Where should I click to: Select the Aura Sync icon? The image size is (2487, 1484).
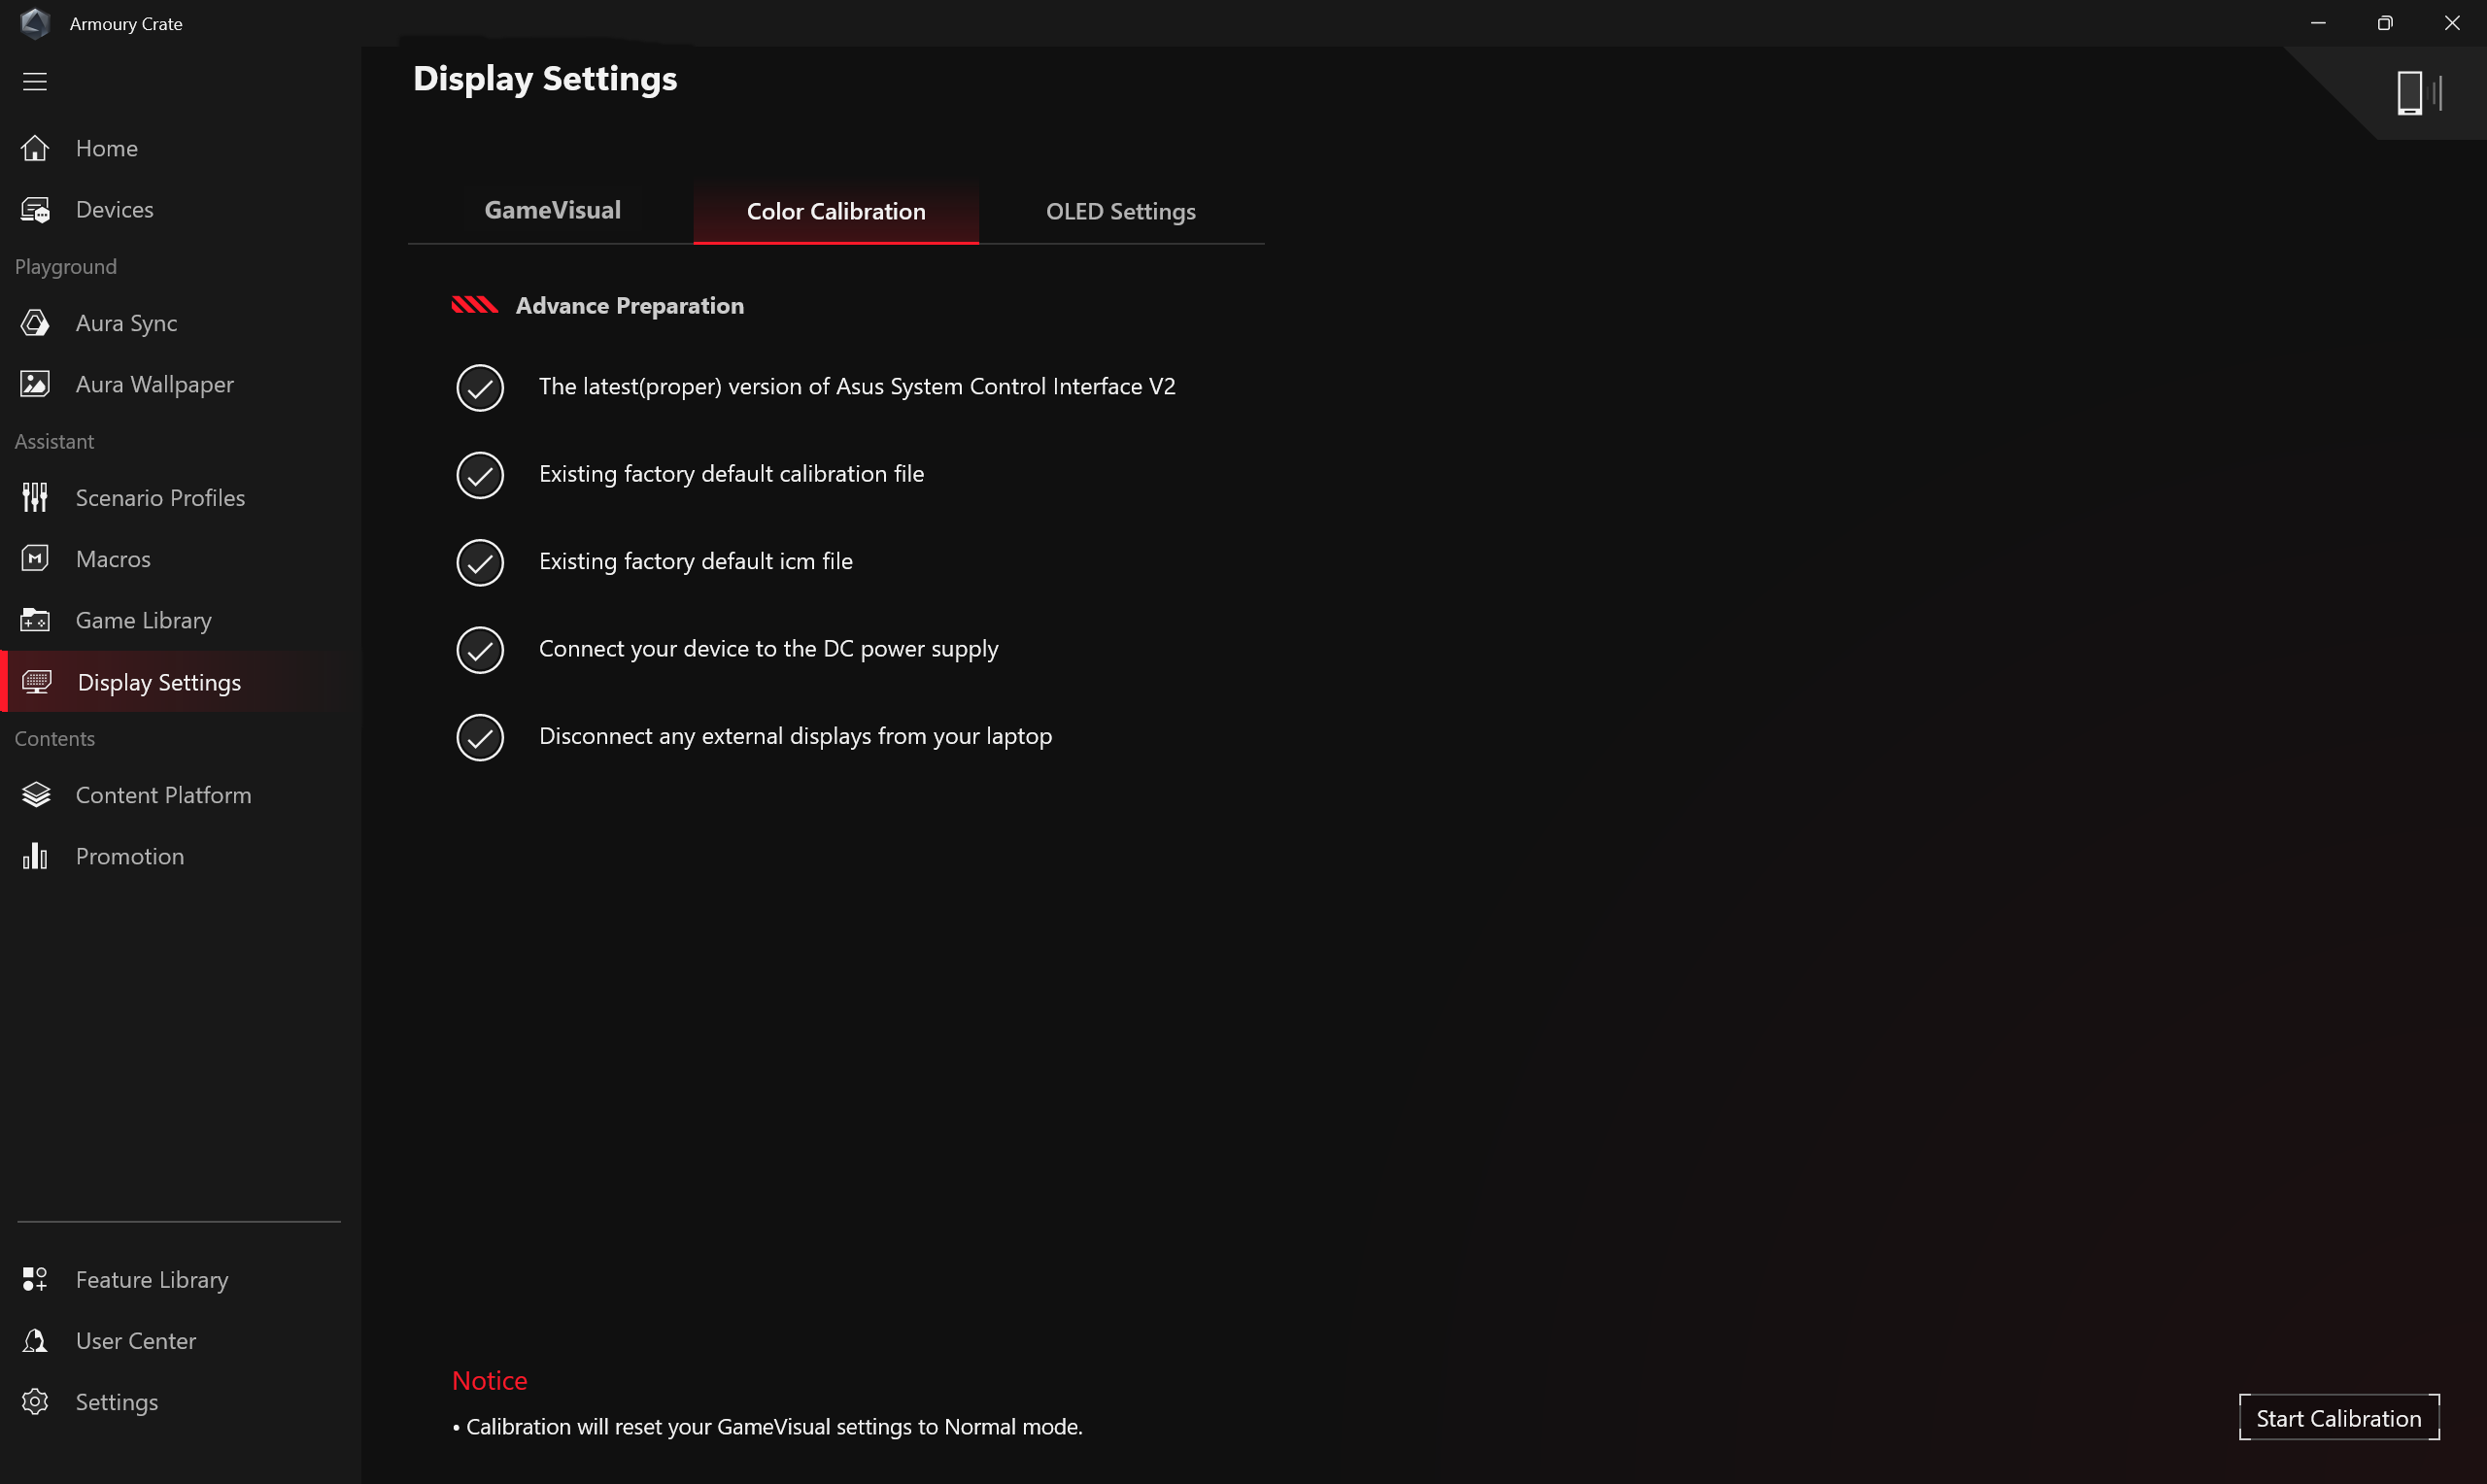[x=35, y=323]
